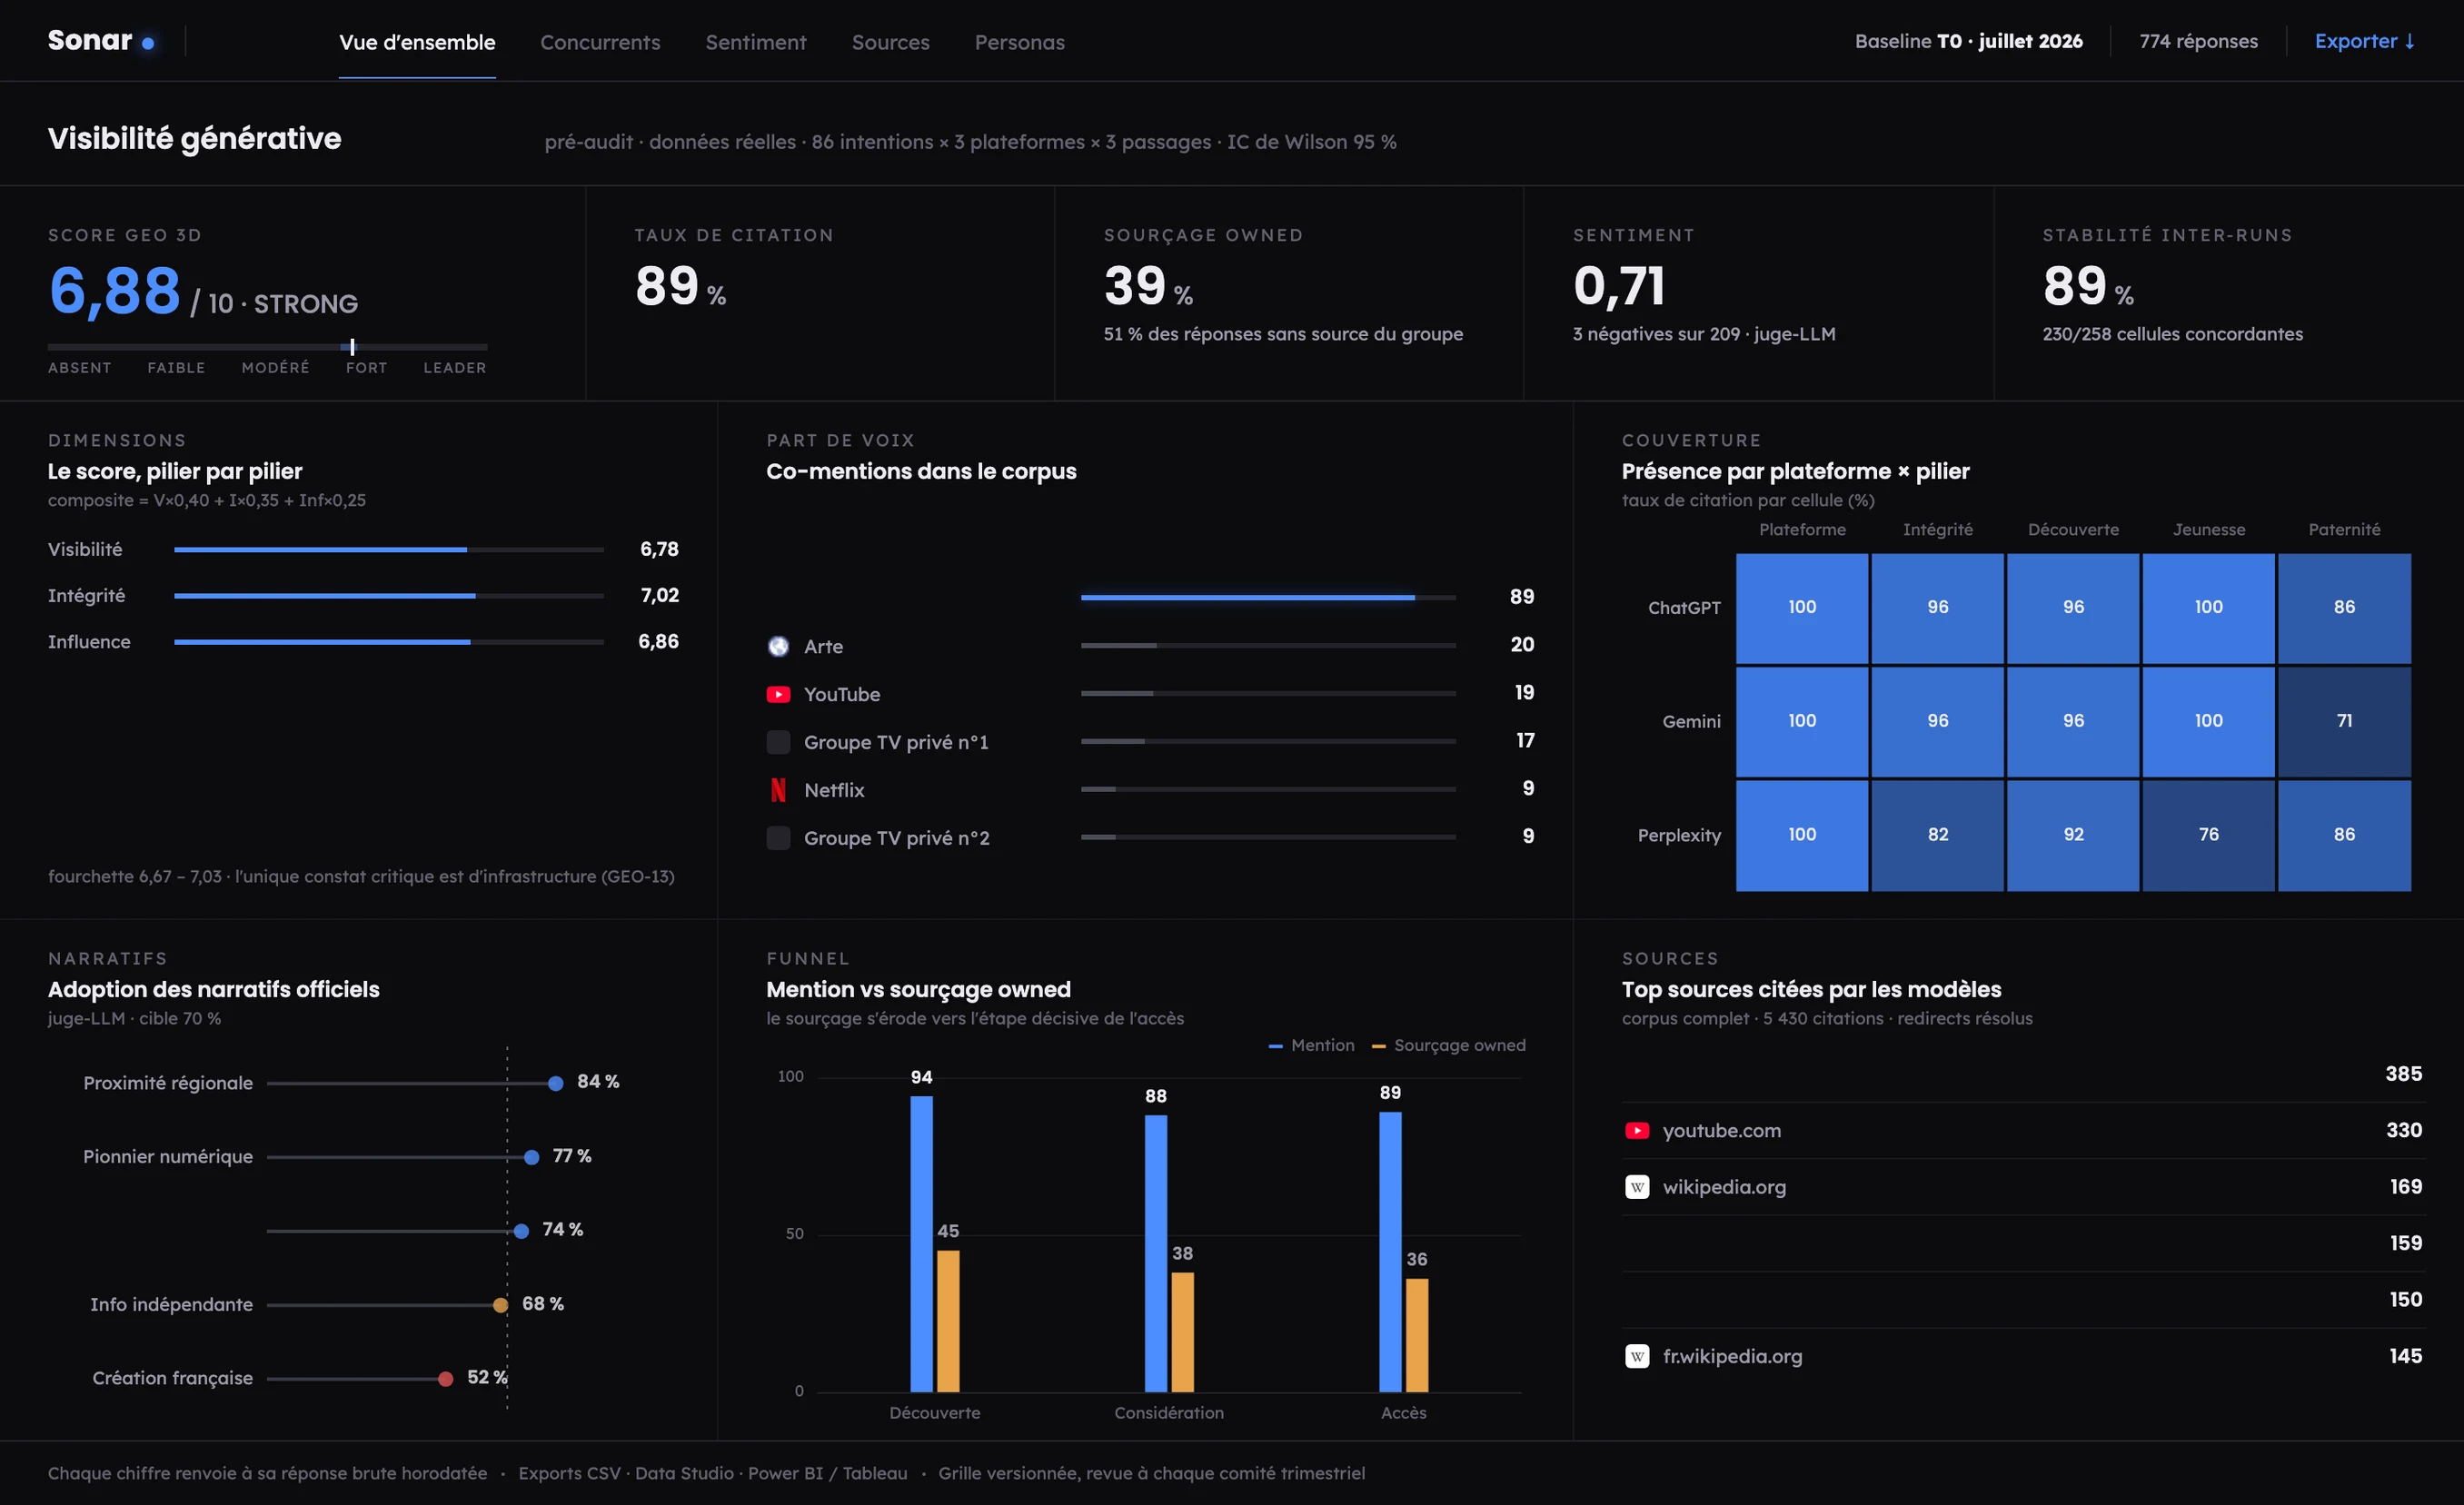The image size is (2464, 1505).
Task: Select the Personas tab
Action: pyautogui.click(x=1019, y=42)
